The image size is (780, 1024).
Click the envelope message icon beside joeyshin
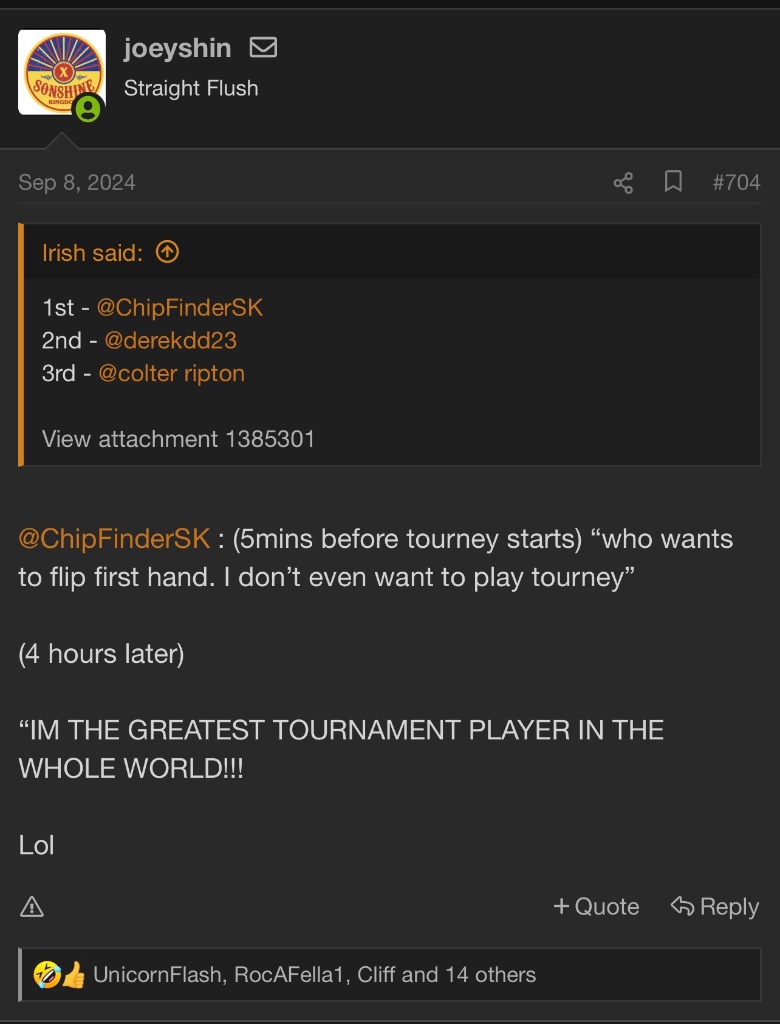pyautogui.click(x=263, y=48)
